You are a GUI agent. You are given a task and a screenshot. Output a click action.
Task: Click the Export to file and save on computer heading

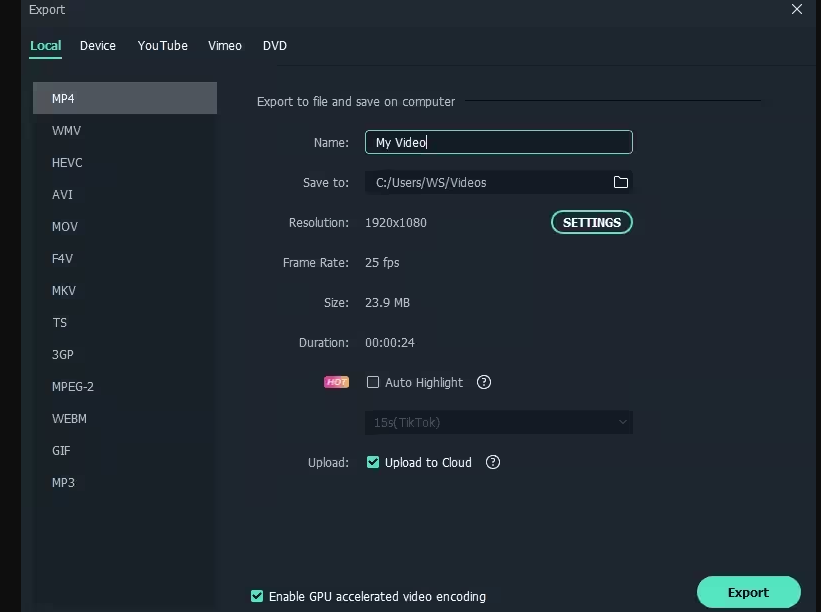356,102
